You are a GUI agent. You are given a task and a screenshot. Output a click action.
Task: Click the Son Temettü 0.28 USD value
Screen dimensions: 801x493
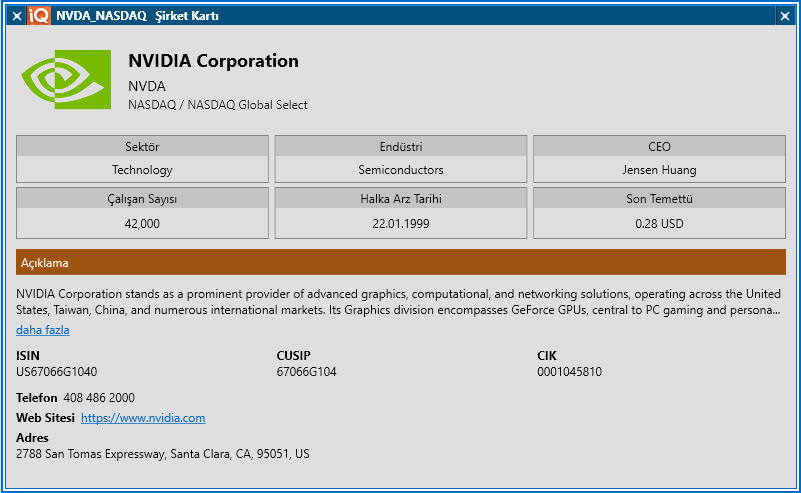659,224
